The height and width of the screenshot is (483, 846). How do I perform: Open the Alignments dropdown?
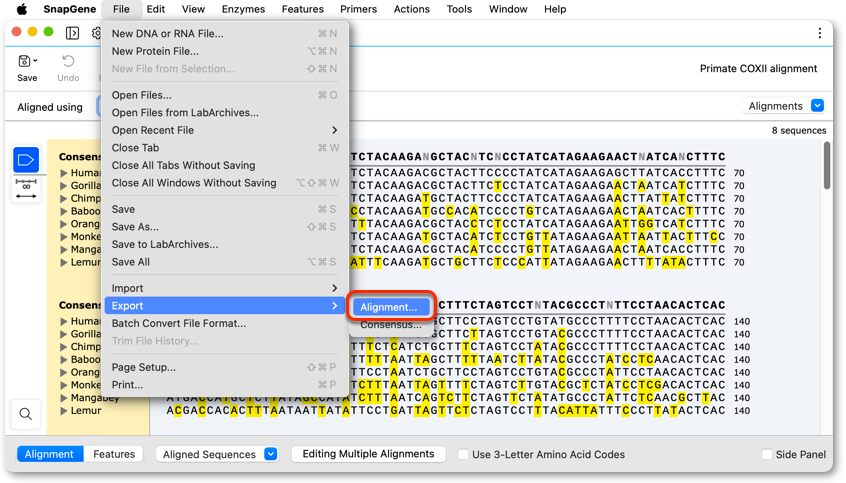[x=784, y=106]
